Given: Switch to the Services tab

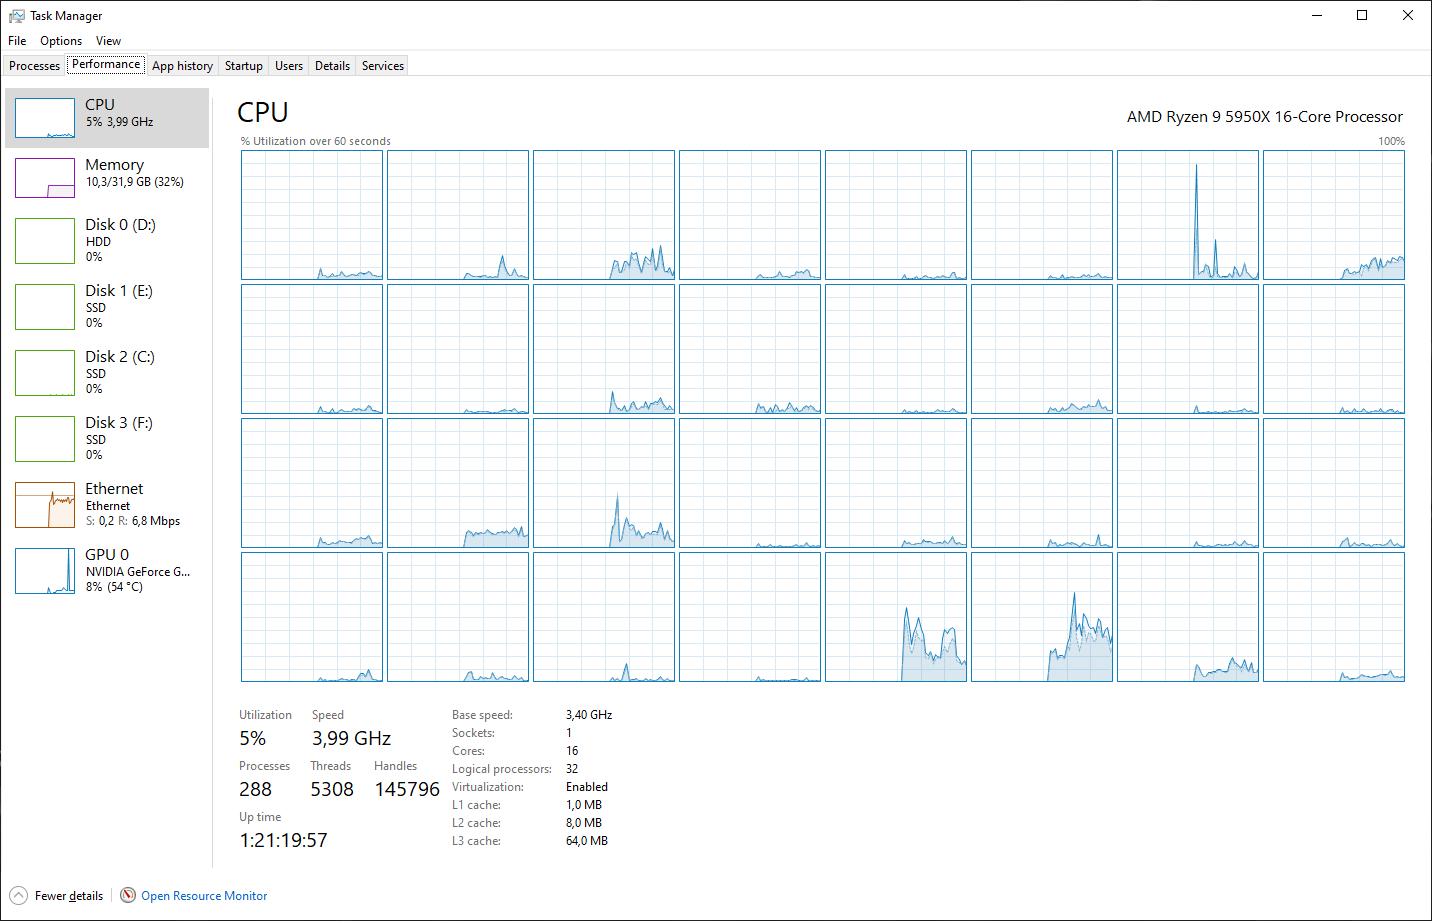Looking at the screenshot, I should point(383,66).
